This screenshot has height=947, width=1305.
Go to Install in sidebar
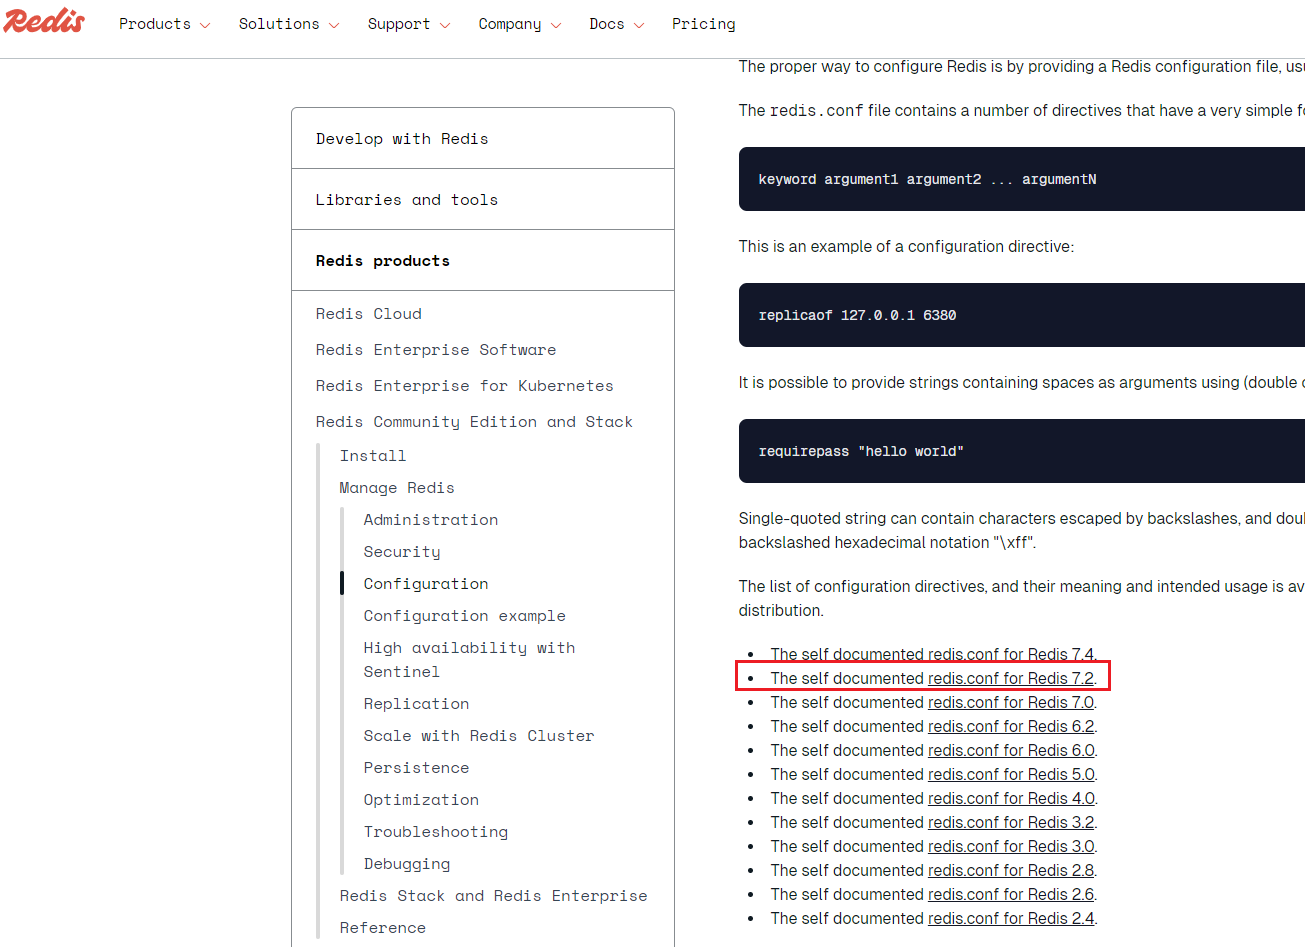[373, 456]
